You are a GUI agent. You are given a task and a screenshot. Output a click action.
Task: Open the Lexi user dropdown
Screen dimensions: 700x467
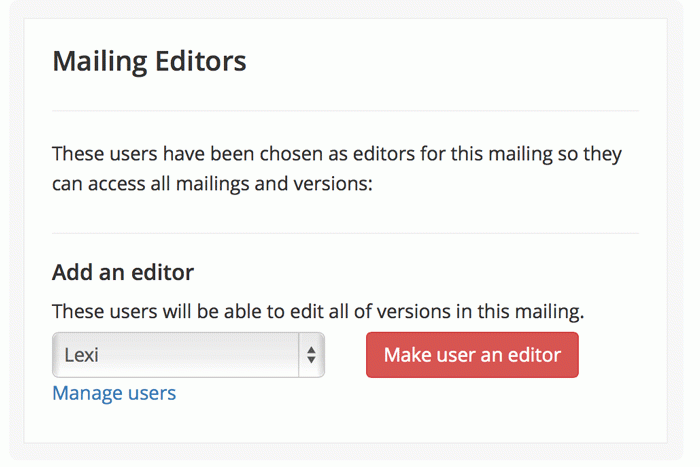(x=188, y=355)
